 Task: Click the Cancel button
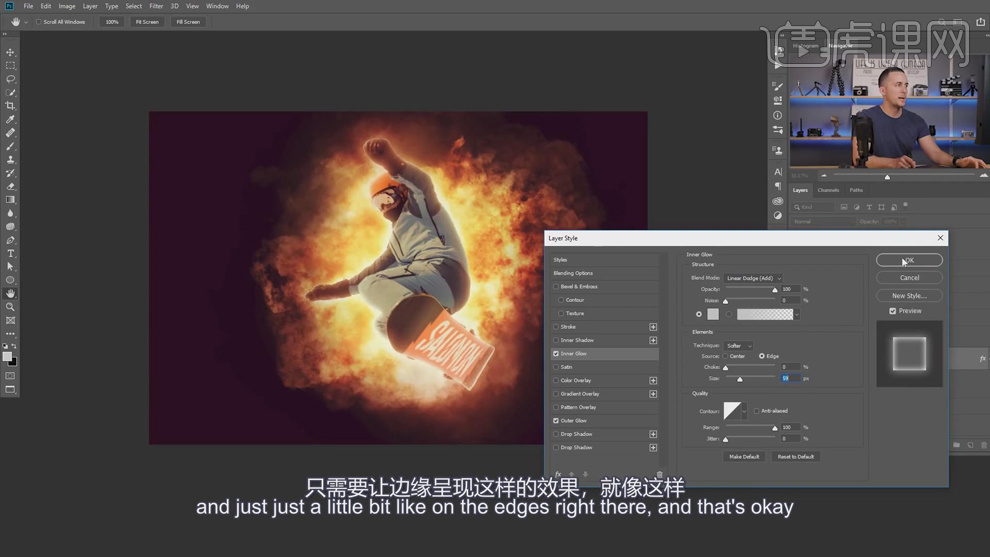coord(909,278)
